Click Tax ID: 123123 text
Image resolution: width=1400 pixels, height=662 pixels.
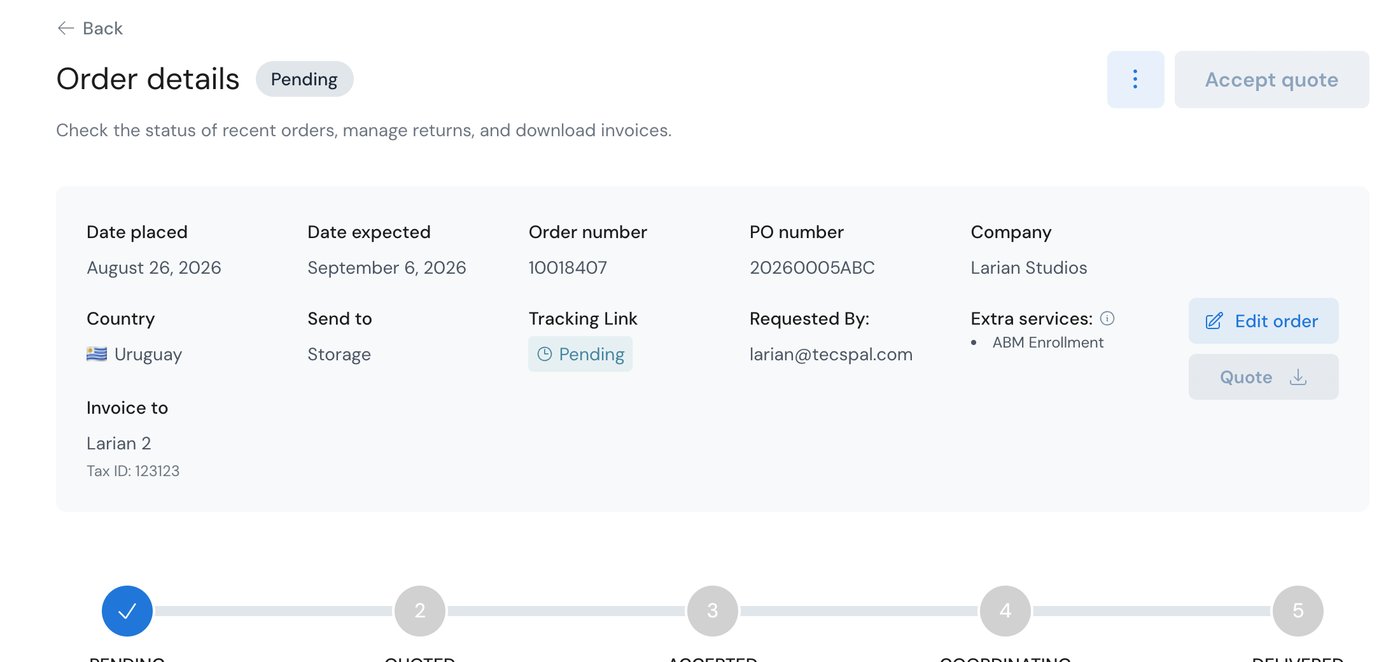(133, 471)
